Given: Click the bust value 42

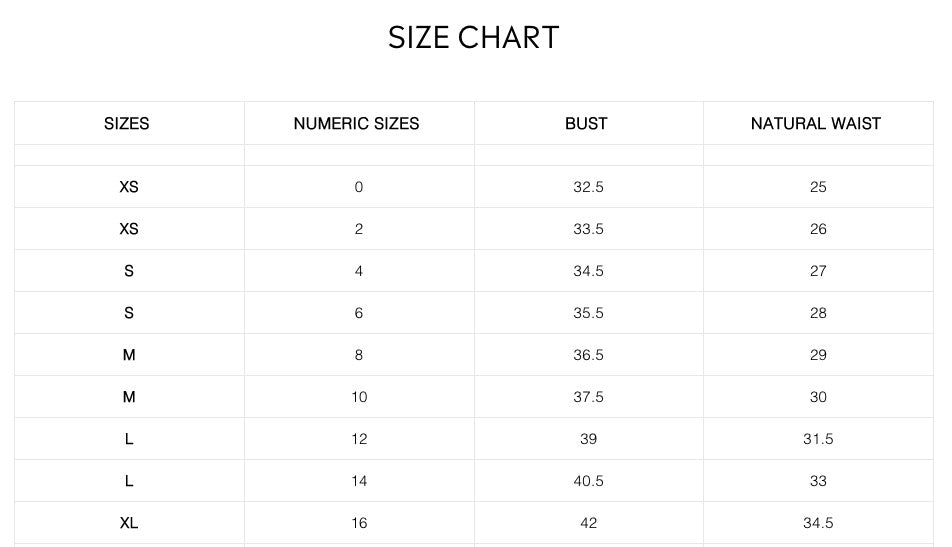Looking at the screenshot, I should click(x=588, y=523).
